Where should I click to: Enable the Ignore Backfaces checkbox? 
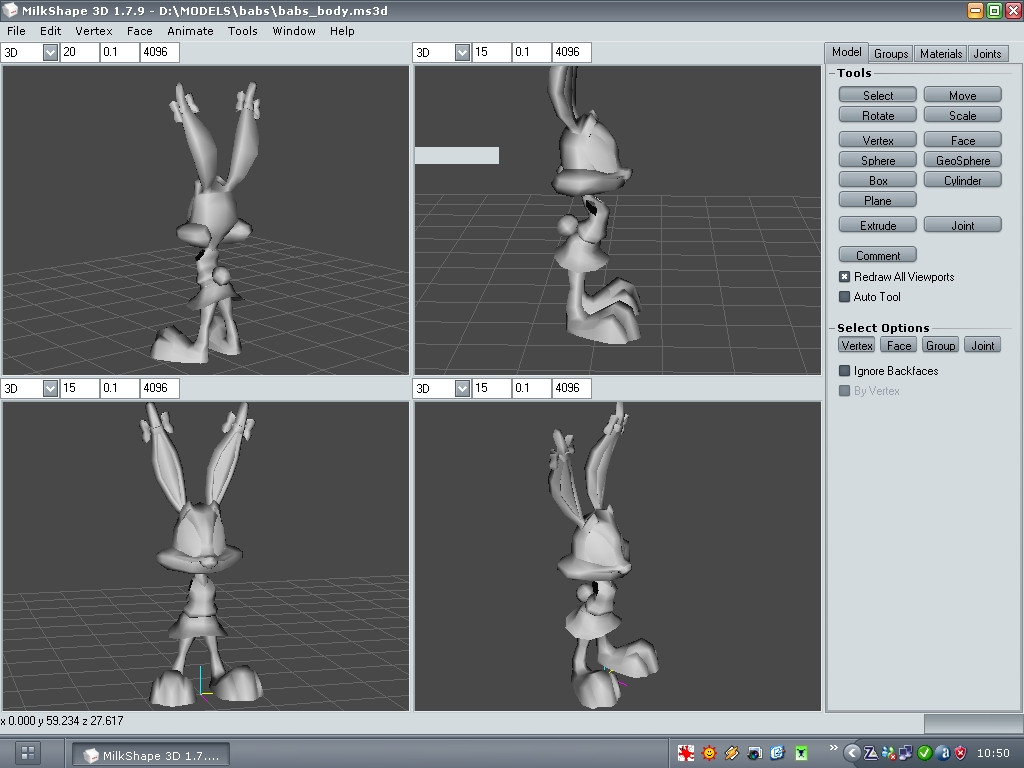[x=844, y=371]
